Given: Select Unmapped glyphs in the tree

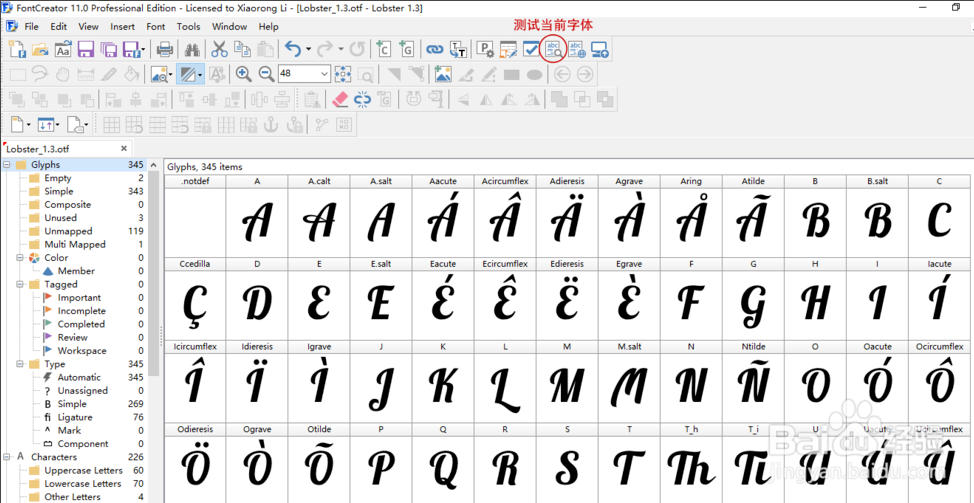Looking at the screenshot, I should point(68,231).
